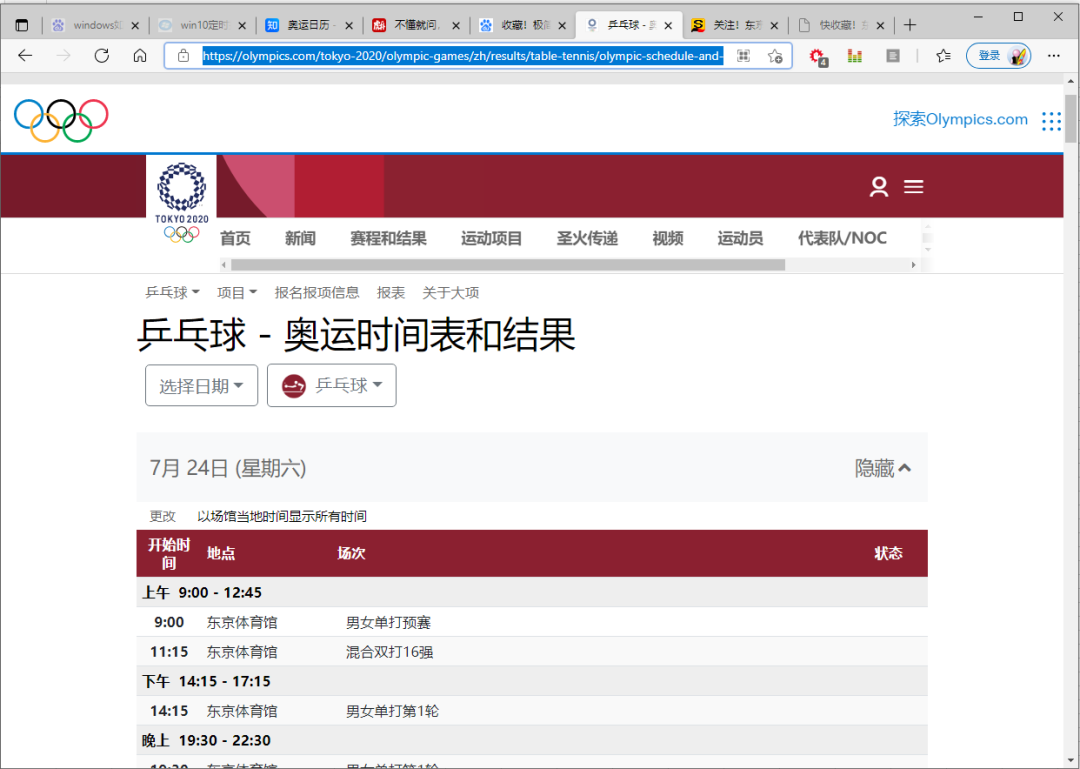Viewport: 1080px width, 769px height.
Task: Open the 报名报项信息 link
Action: [x=317, y=292]
